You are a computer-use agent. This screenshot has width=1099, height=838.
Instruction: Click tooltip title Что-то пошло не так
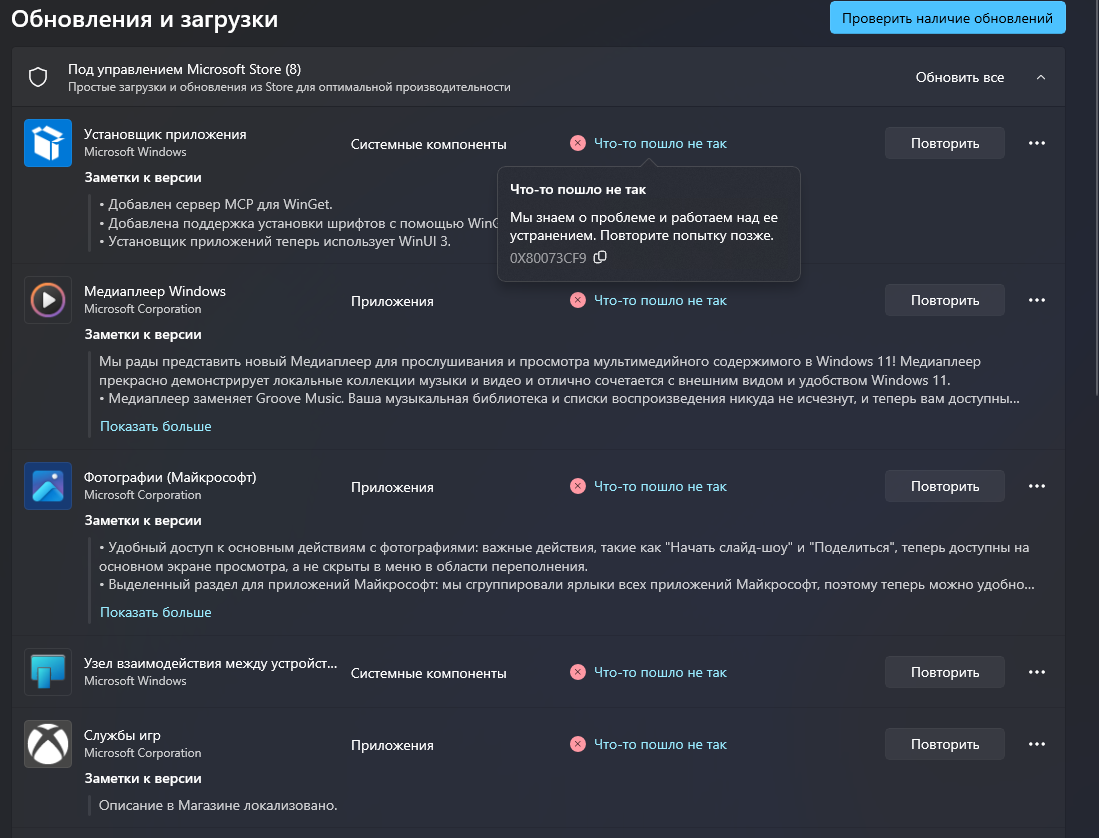click(578, 189)
